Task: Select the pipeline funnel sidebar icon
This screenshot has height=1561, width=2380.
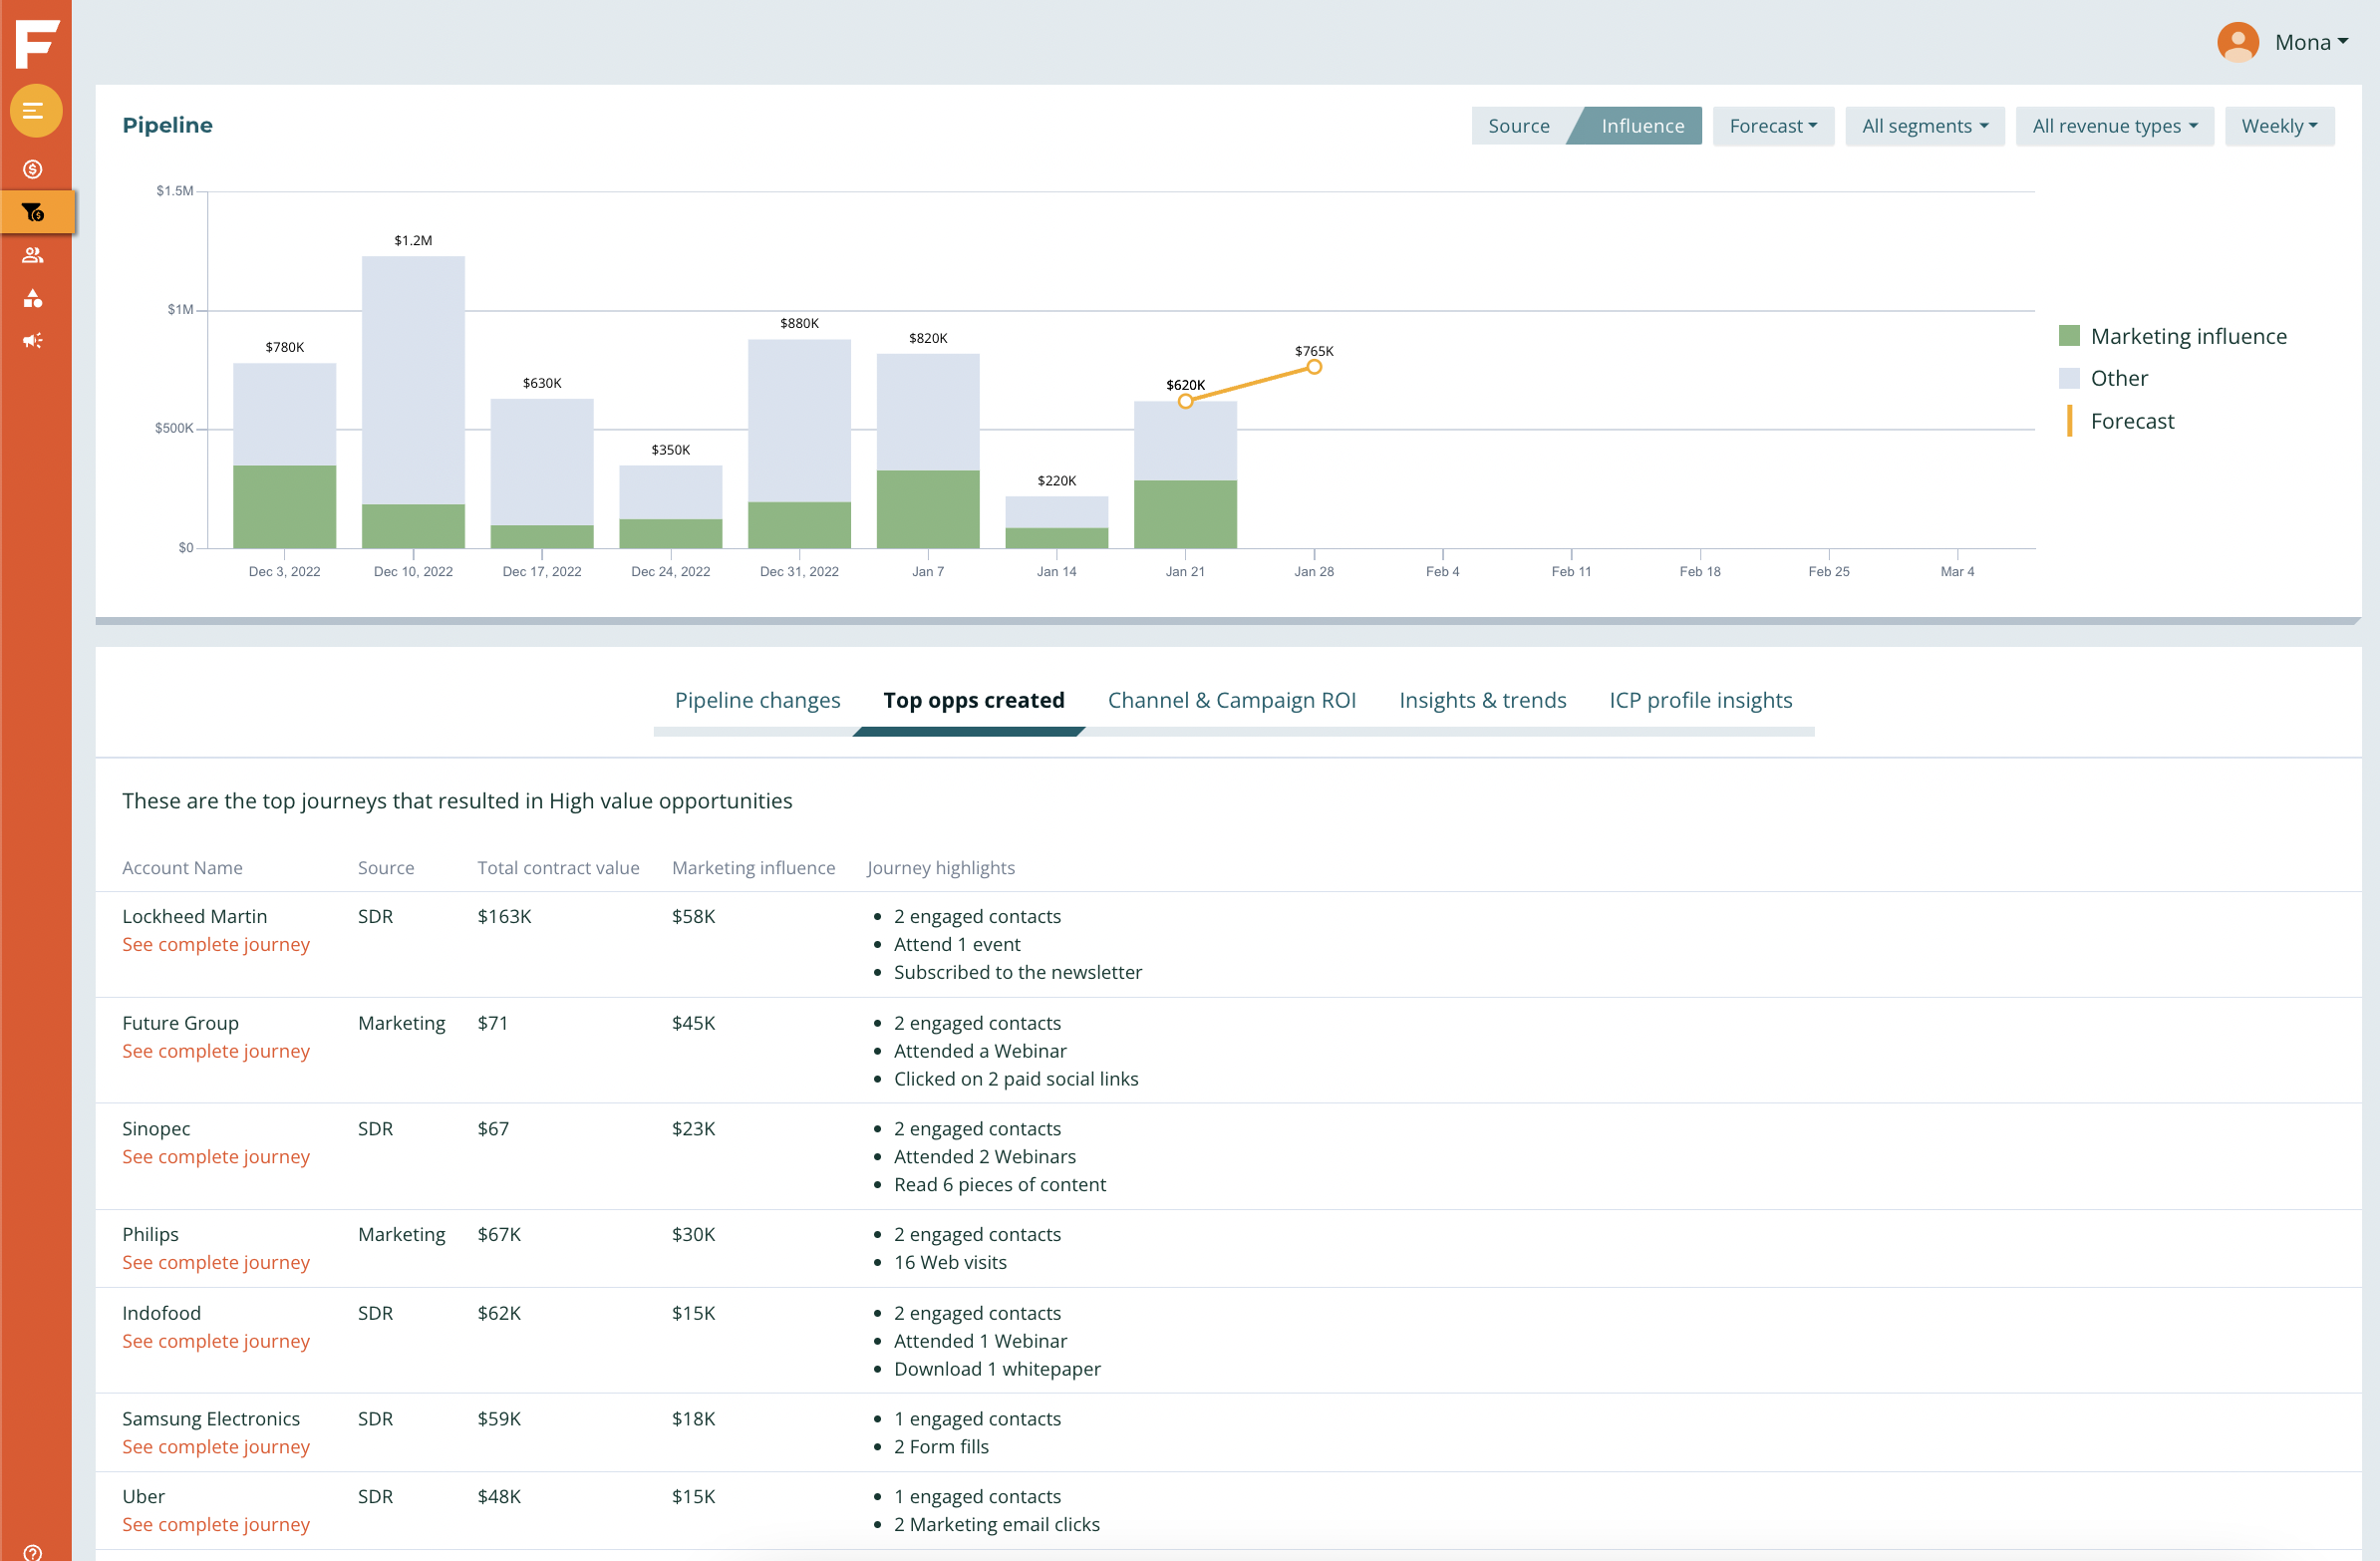Action: (33, 212)
